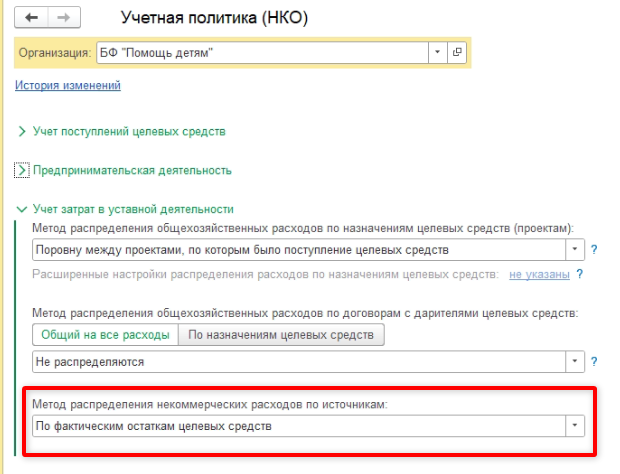This screenshot has width=620, height=474.
Task: Open dropdown arrow of 'Не распределяются' field
Action: tap(575, 361)
